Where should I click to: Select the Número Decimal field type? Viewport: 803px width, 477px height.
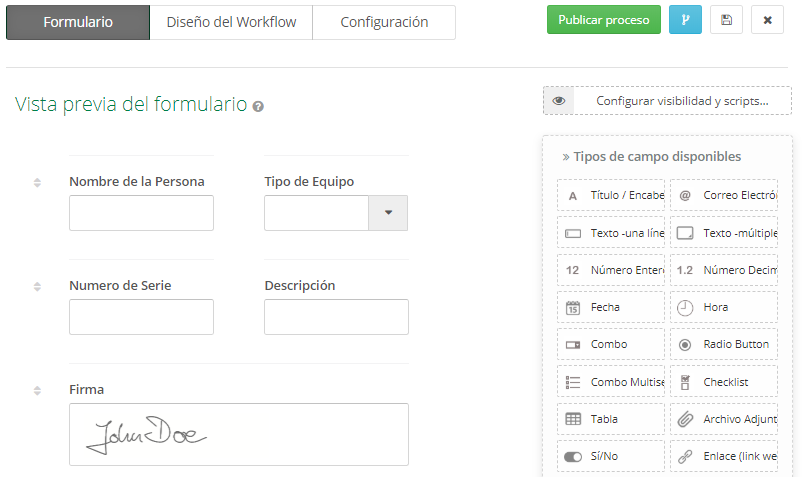(724, 270)
